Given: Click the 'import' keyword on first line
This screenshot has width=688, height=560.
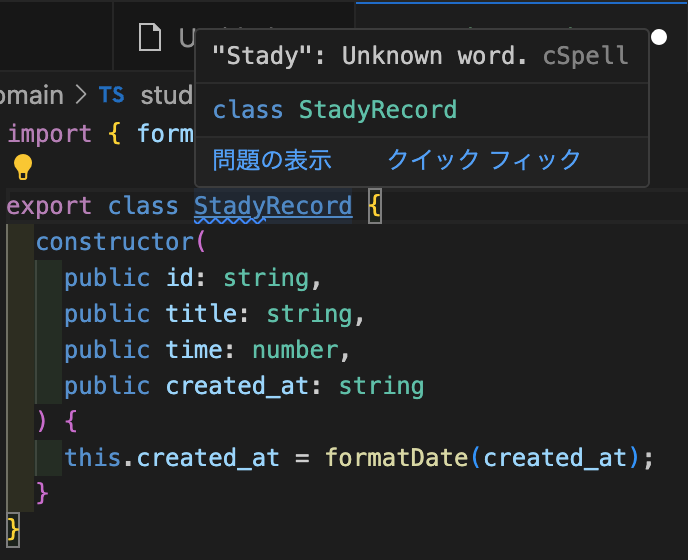Looking at the screenshot, I should tap(50, 133).
